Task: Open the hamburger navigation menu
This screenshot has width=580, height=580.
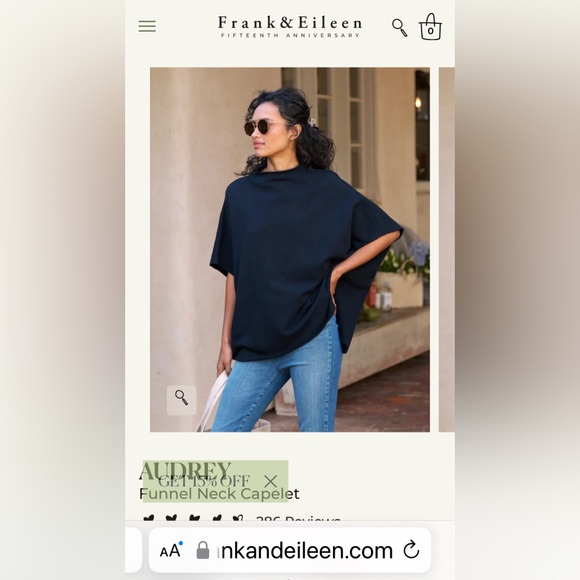Action: [147, 26]
